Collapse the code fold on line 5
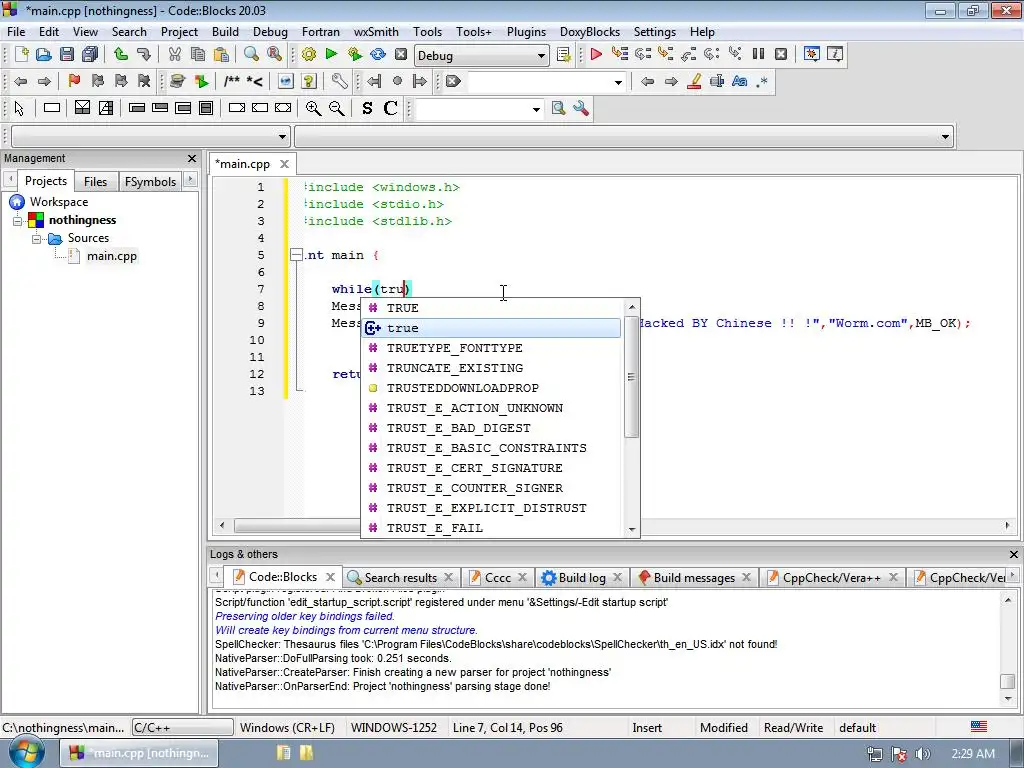This screenshot has width=1024, height=768. [296, 255]
